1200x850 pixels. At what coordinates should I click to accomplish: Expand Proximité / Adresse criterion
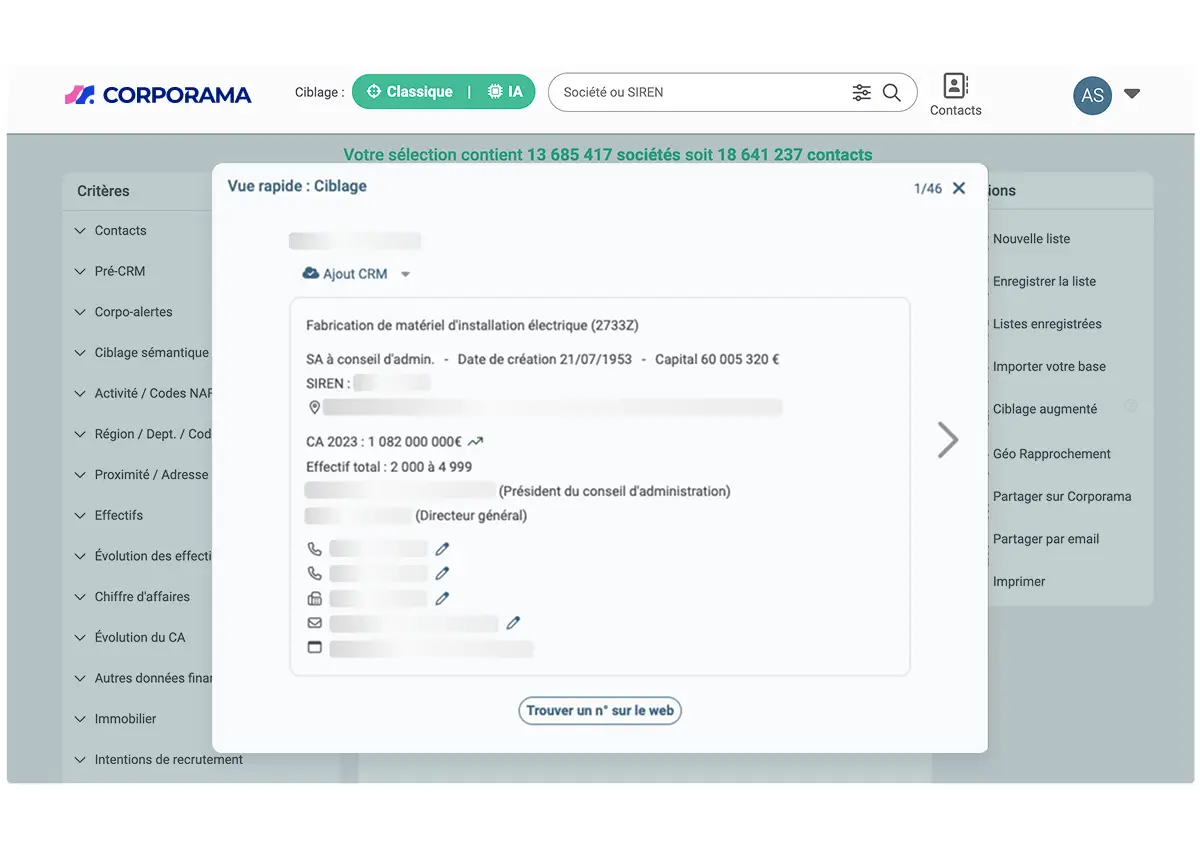coord(141,475)
